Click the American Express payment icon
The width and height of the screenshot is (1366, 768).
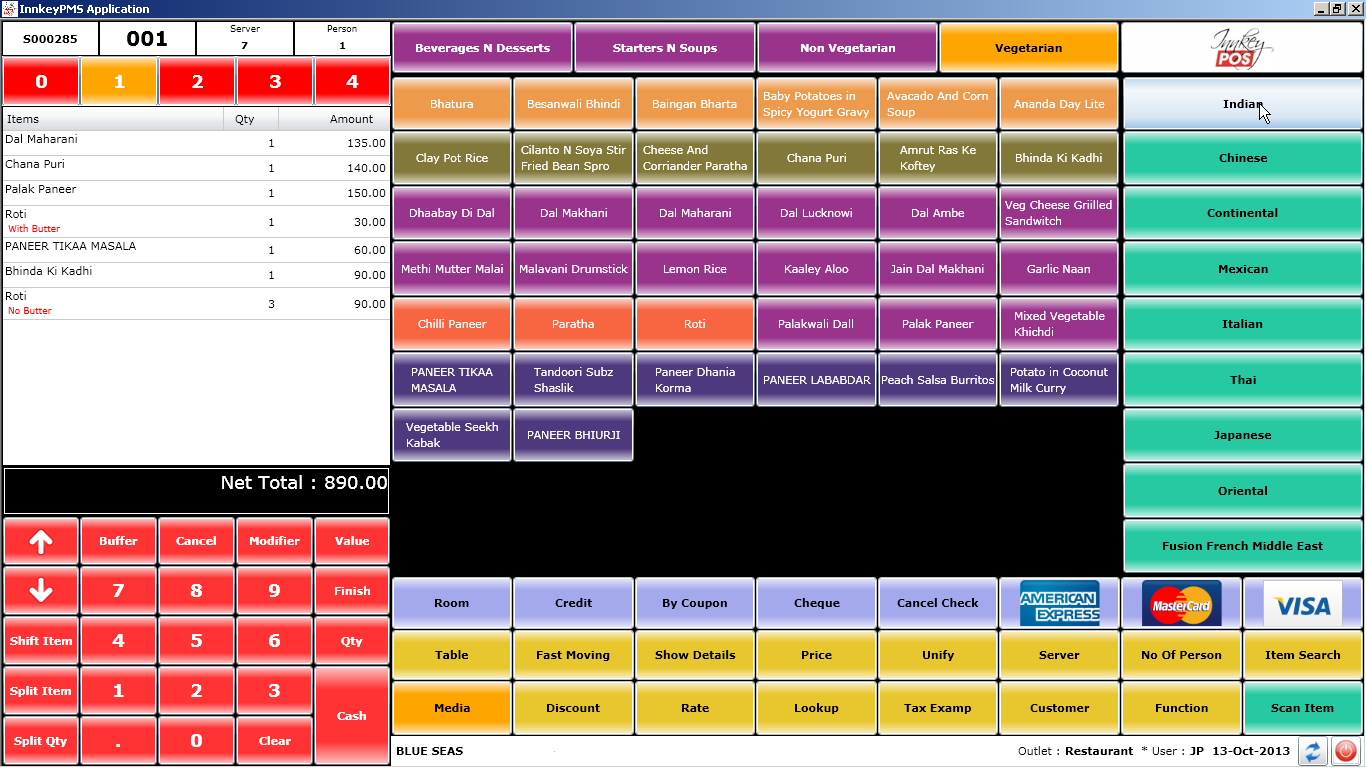pyautogui.click(x=1059, y=603)
